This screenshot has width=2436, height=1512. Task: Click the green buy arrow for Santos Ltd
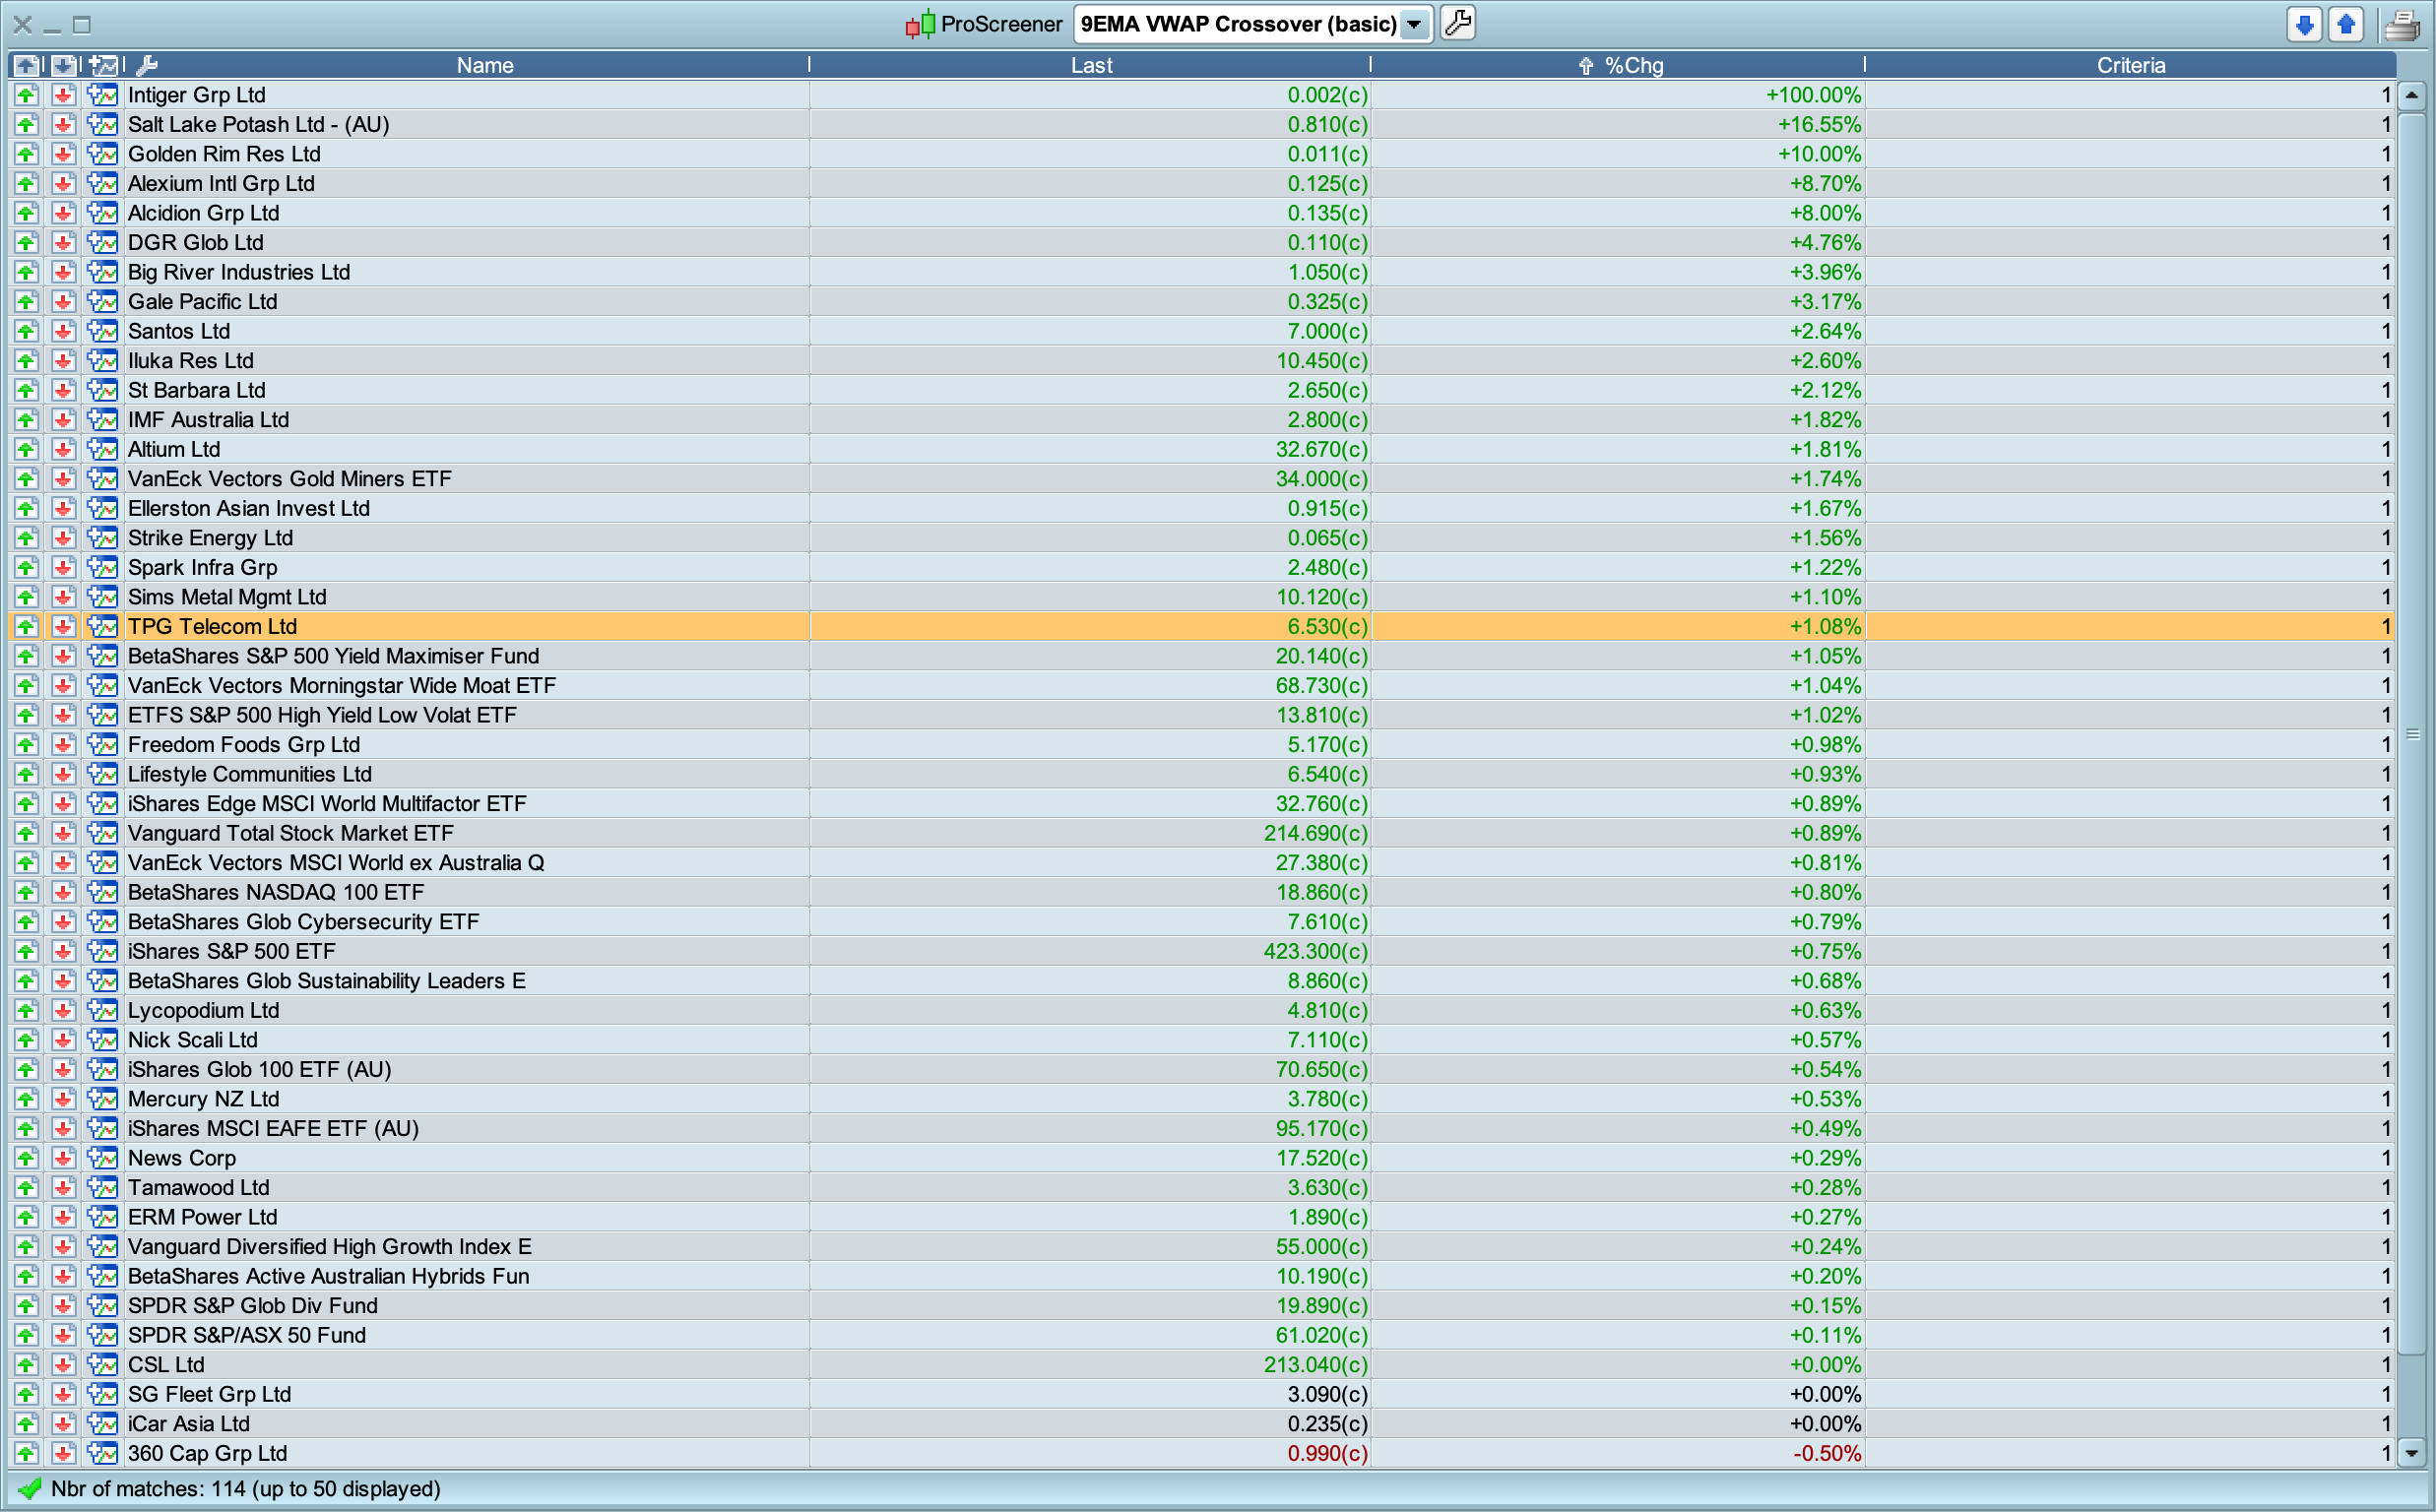pos(26,331)
